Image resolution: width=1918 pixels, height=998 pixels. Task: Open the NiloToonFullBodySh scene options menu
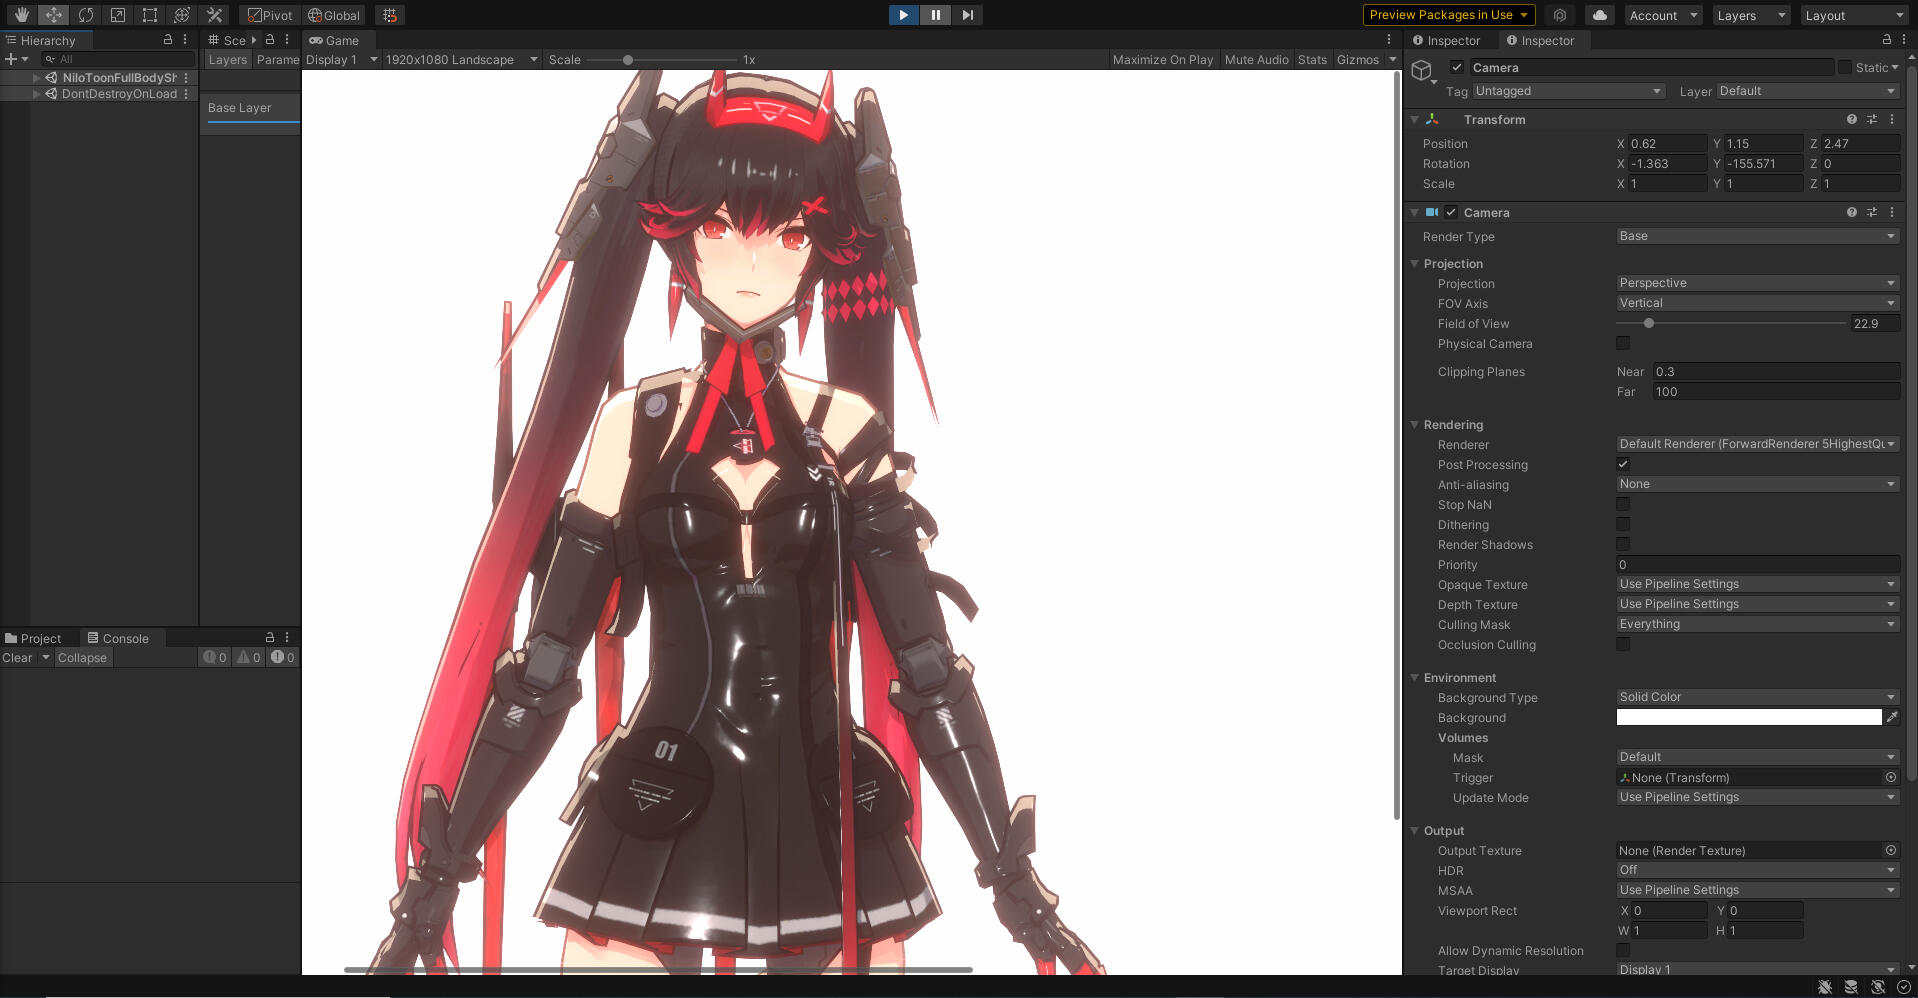point(186,77)
